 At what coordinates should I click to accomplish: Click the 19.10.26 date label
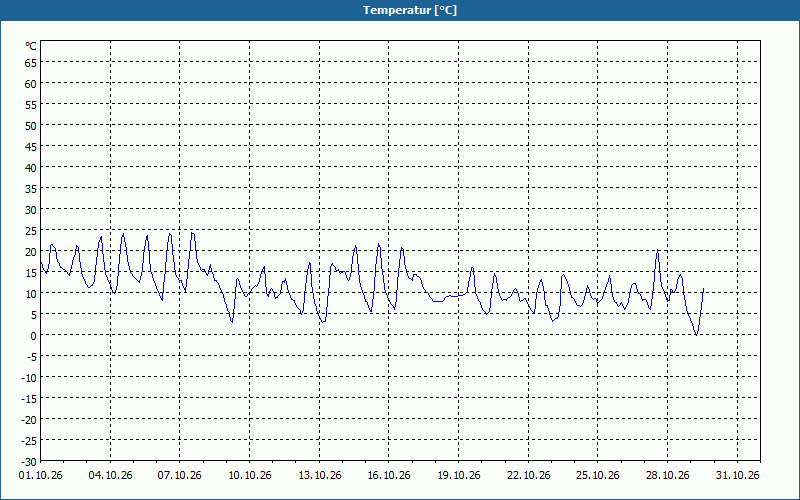pos(459,476)
